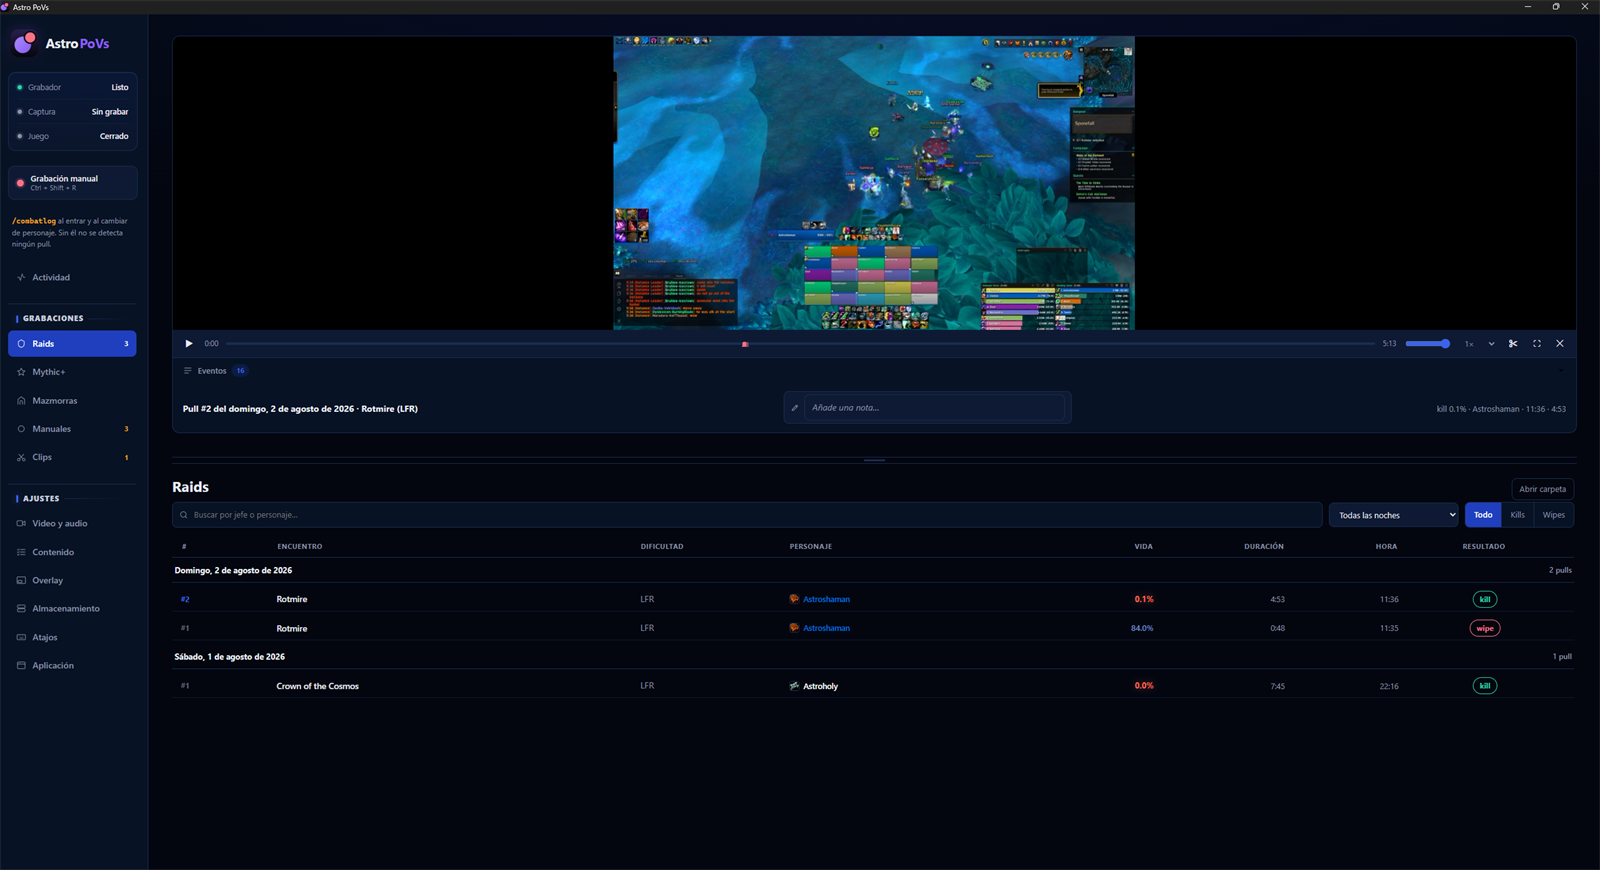
Task: Click the VIDA column header
Action: tap(1144, 547)
